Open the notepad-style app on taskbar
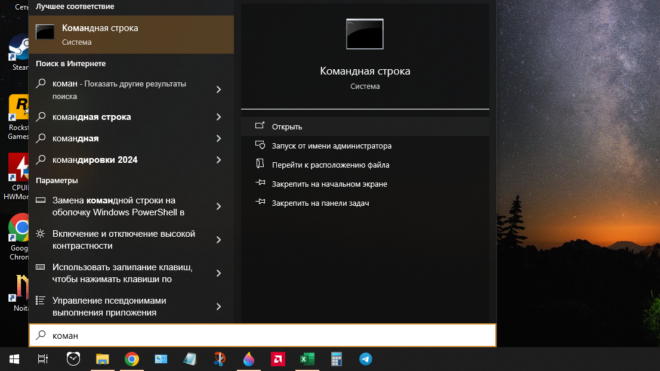Viewport: 660px width, 371px height. point(190,359)
